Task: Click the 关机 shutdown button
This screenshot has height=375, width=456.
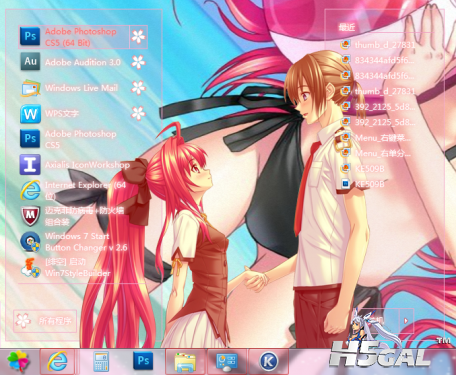Action: pyautogui.click(x=377, y=321)
